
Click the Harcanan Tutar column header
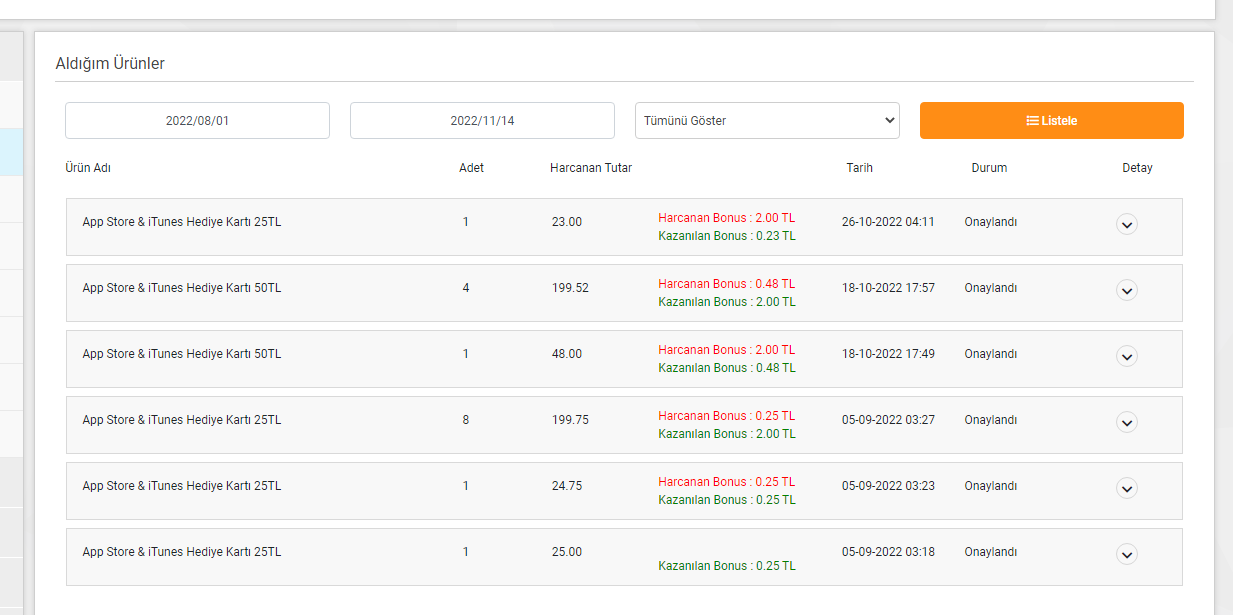591,168
